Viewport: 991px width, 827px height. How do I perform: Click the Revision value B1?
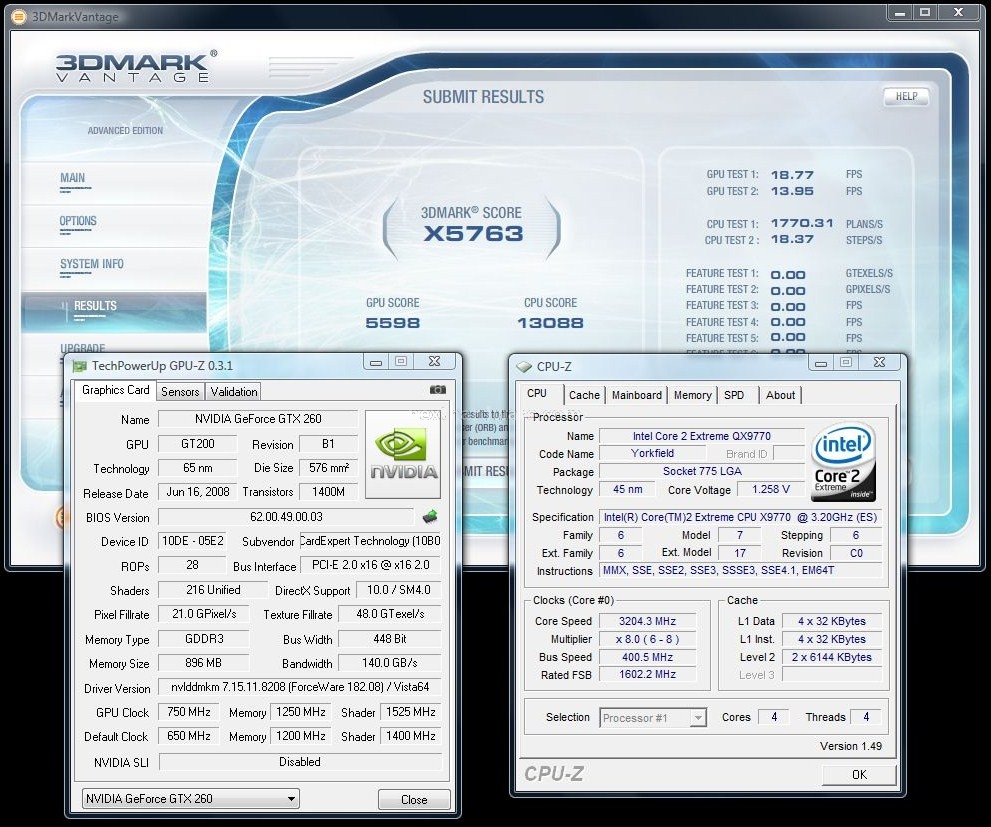(328, 444)
